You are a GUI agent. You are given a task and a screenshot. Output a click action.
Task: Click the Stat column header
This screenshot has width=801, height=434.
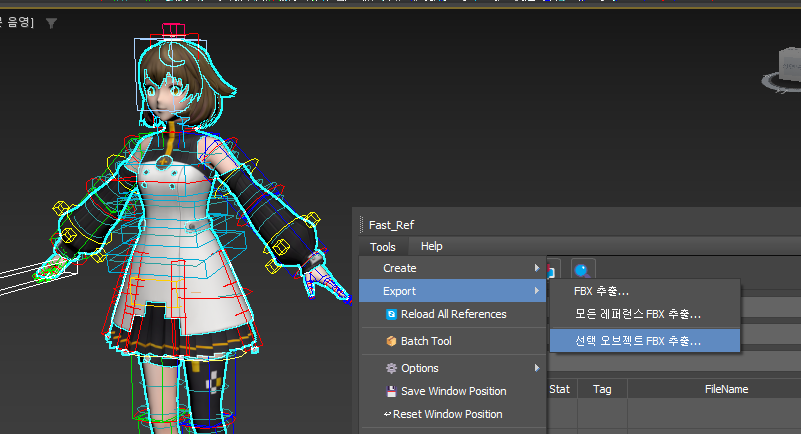pos(560,388)
